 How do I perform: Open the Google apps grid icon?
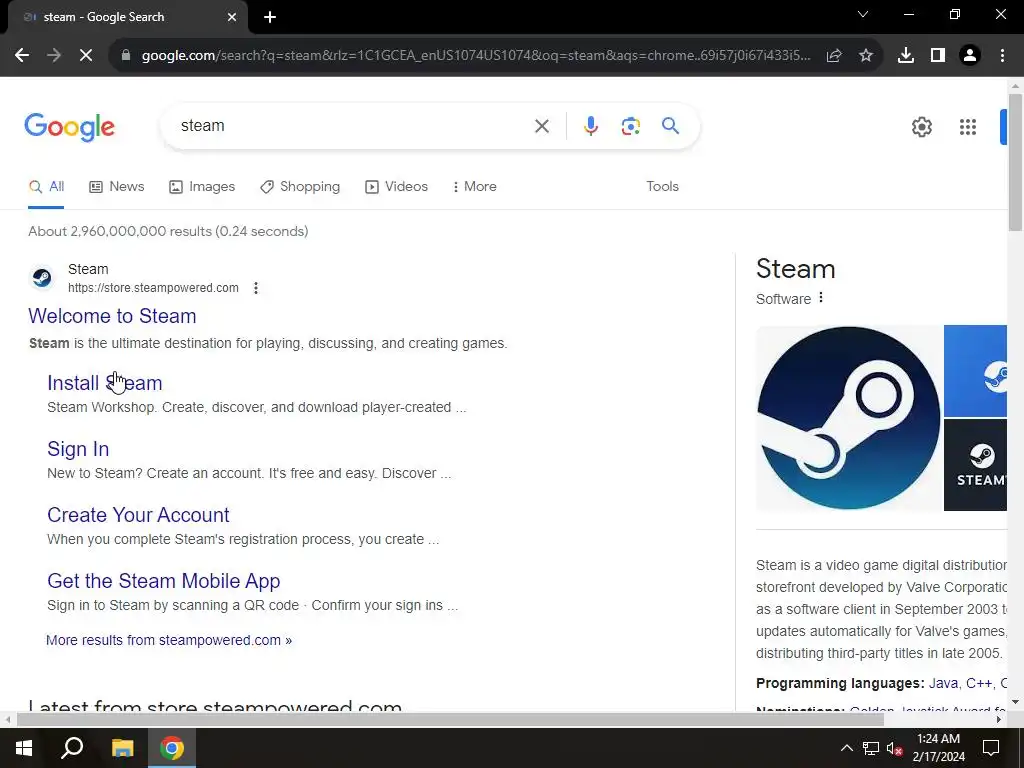click(x=968, y=127)
